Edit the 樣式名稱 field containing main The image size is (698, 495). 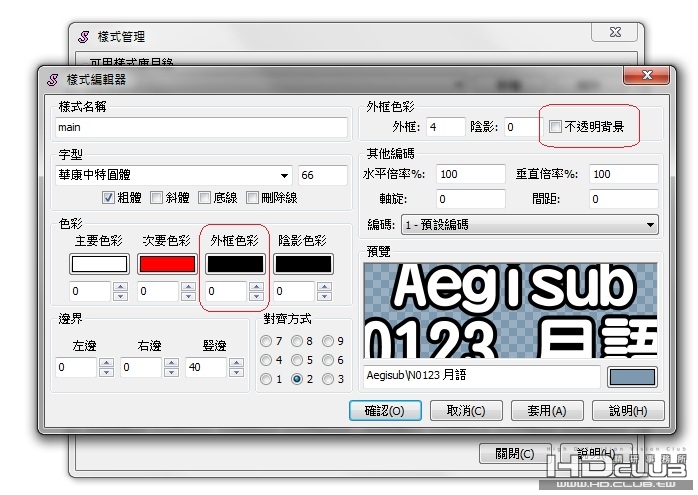(x=201, y=127)
